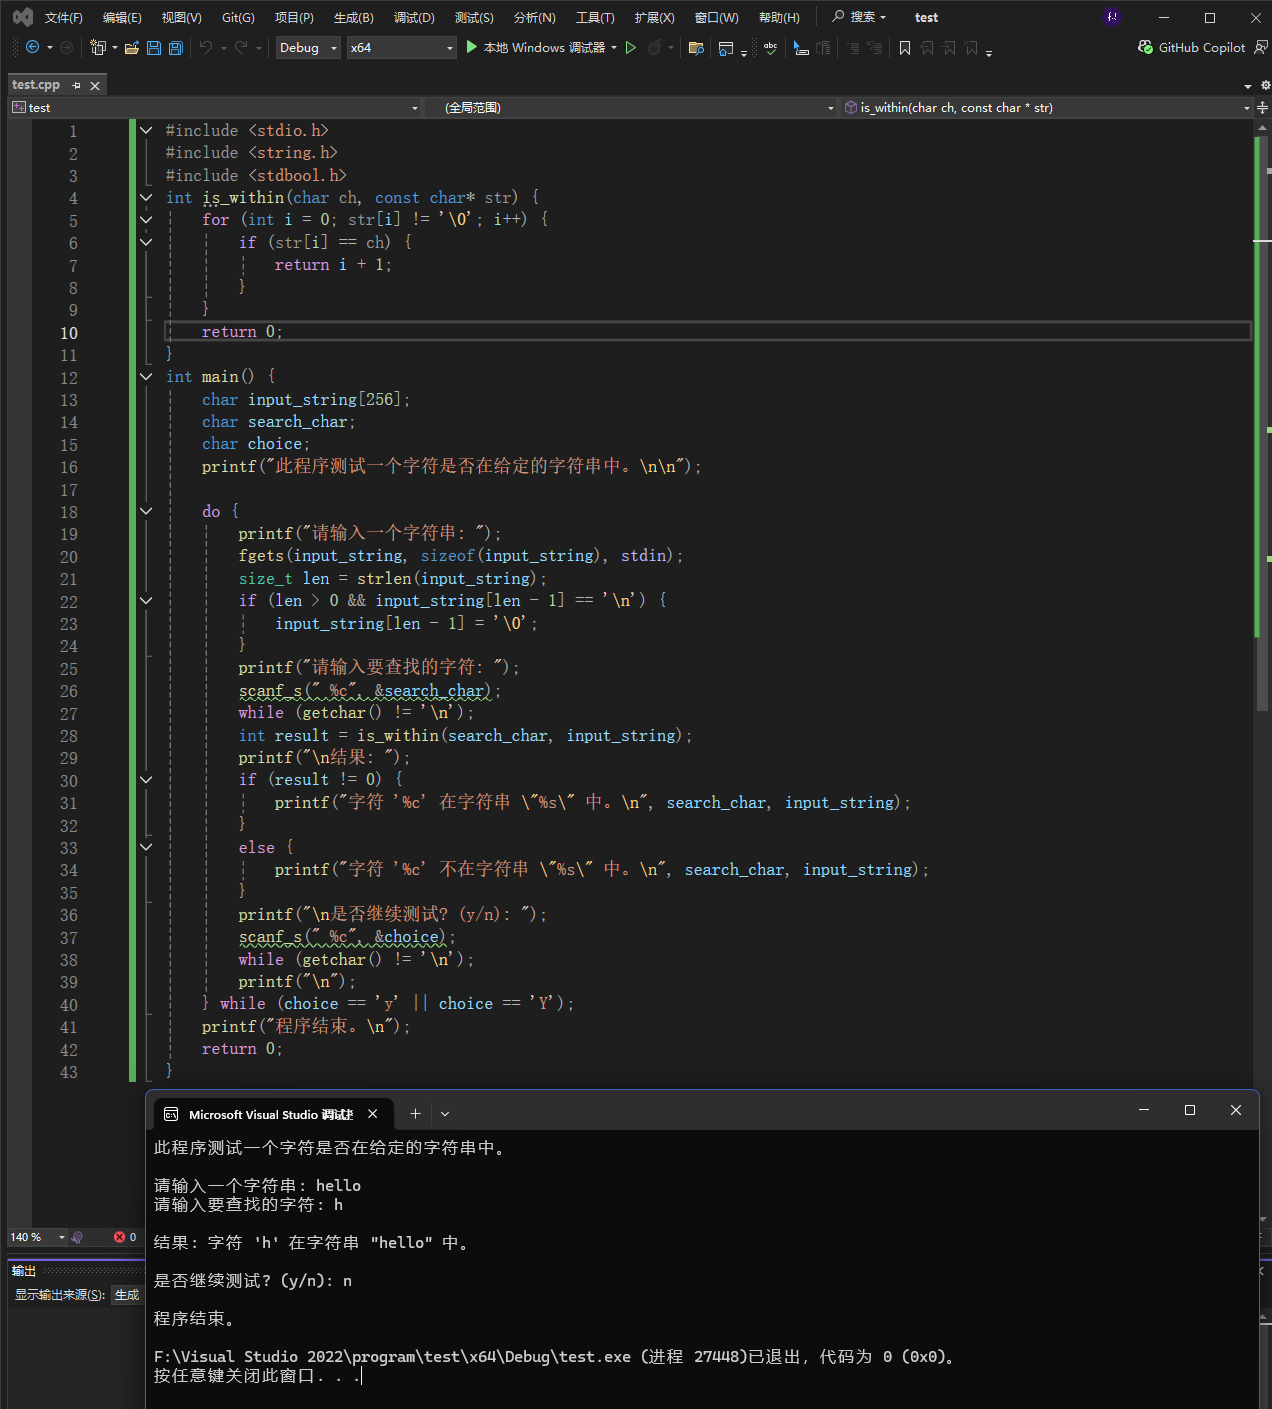Click the redo arrow icon
The height and width of the screenshot is (1409, 1272).
click(241, 47)
